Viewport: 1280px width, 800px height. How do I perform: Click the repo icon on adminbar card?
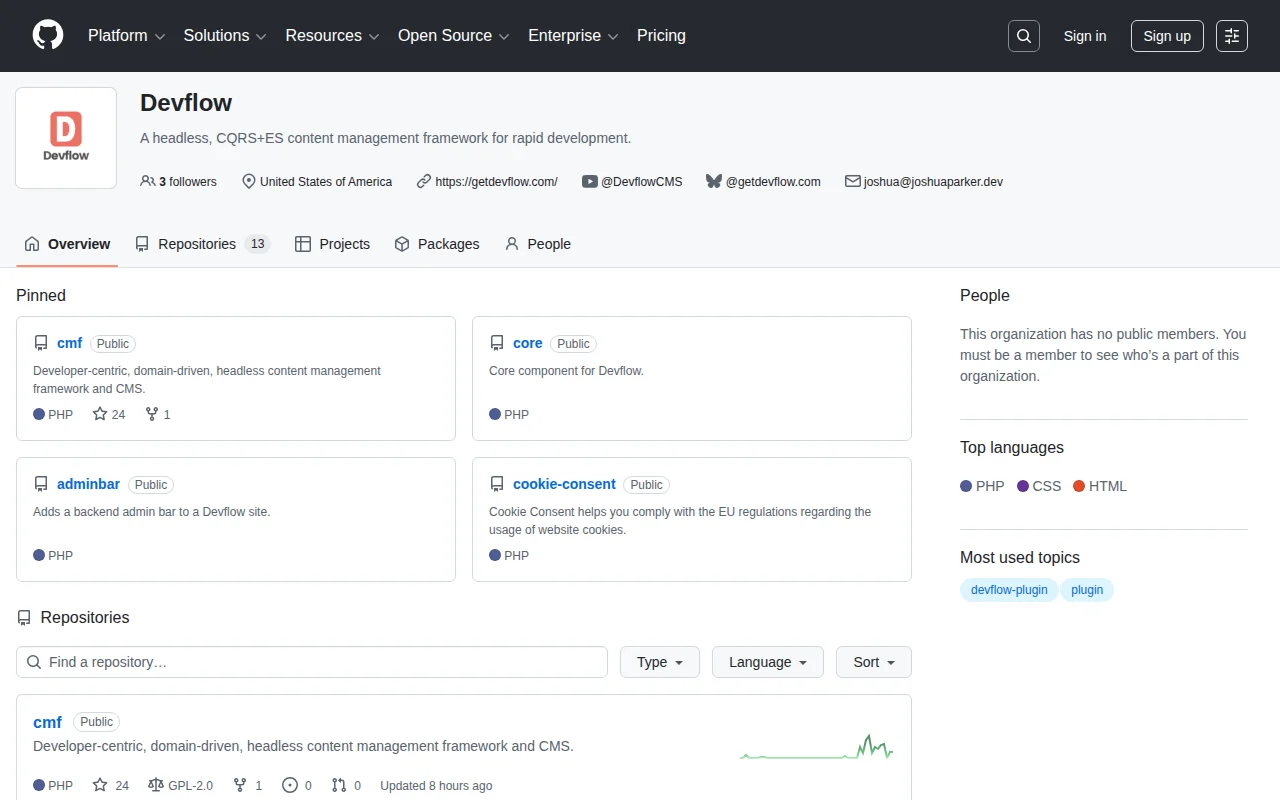coord(41,484)
